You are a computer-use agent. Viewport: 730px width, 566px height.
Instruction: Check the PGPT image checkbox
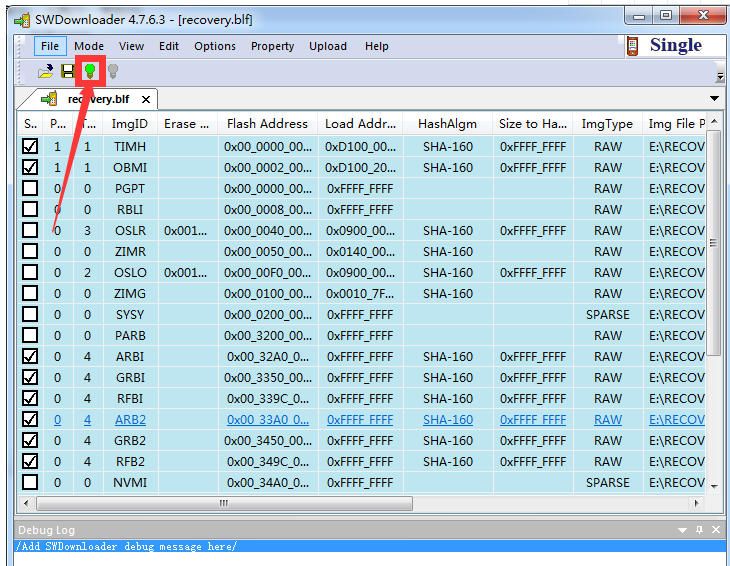30,189
